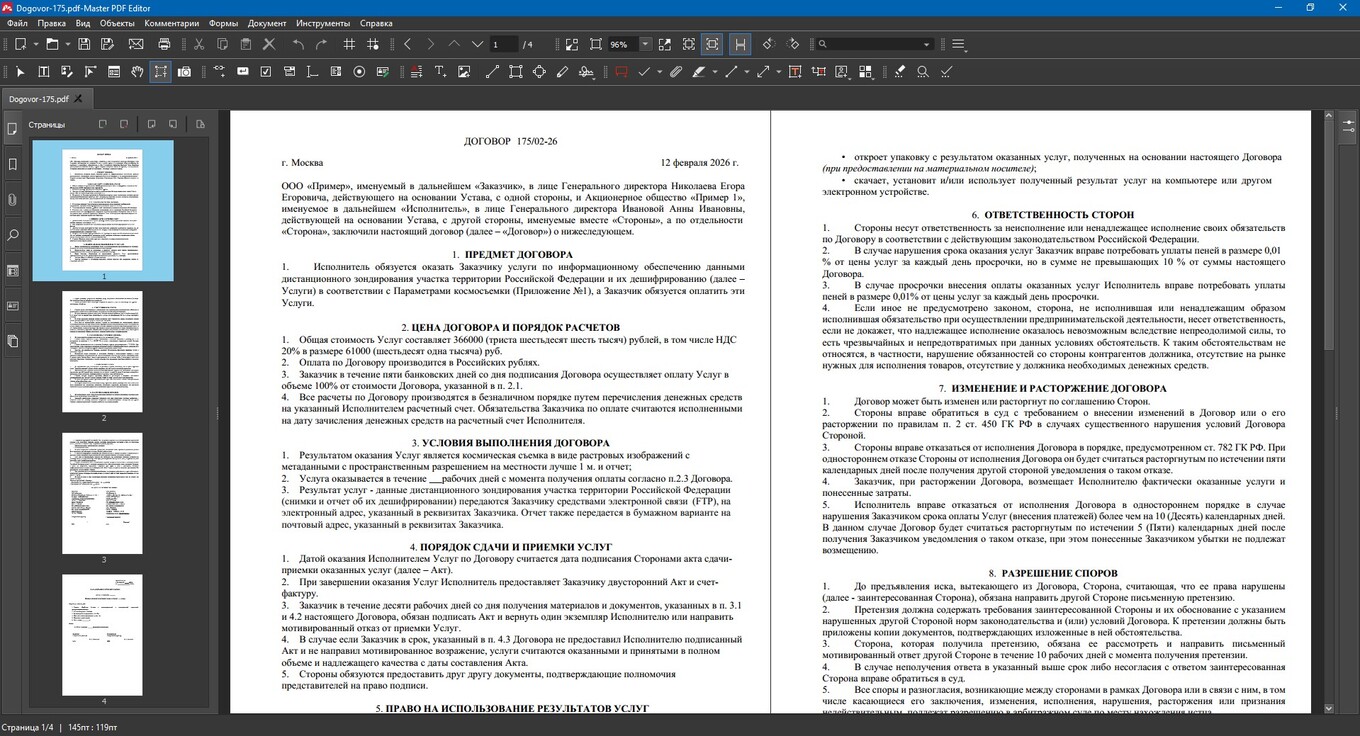Screen dimensions: 1360x736
Task: Open the Файл menu
Action: 17,23
